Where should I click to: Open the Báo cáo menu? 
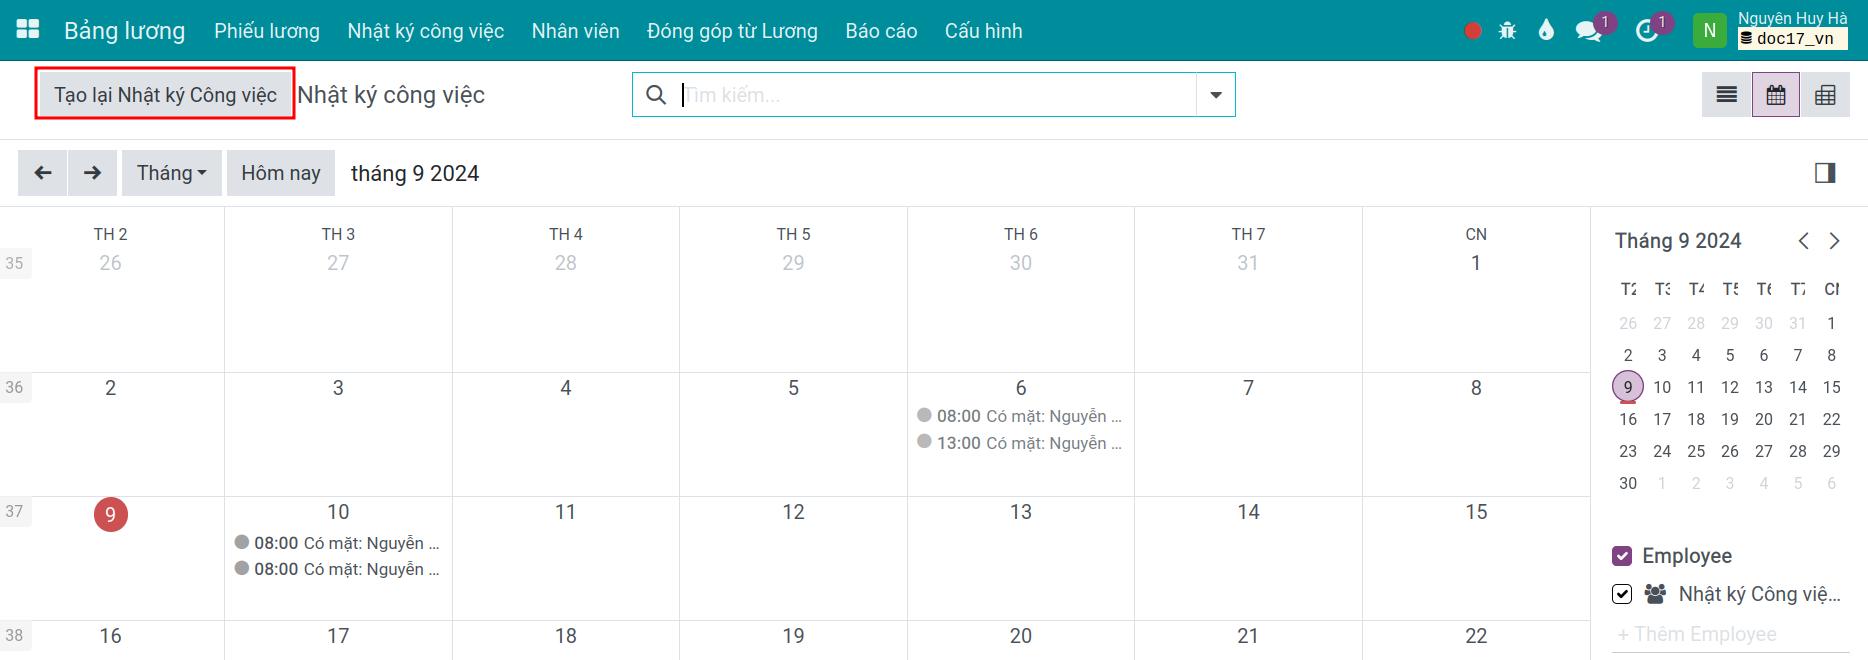tap(881, 31)
